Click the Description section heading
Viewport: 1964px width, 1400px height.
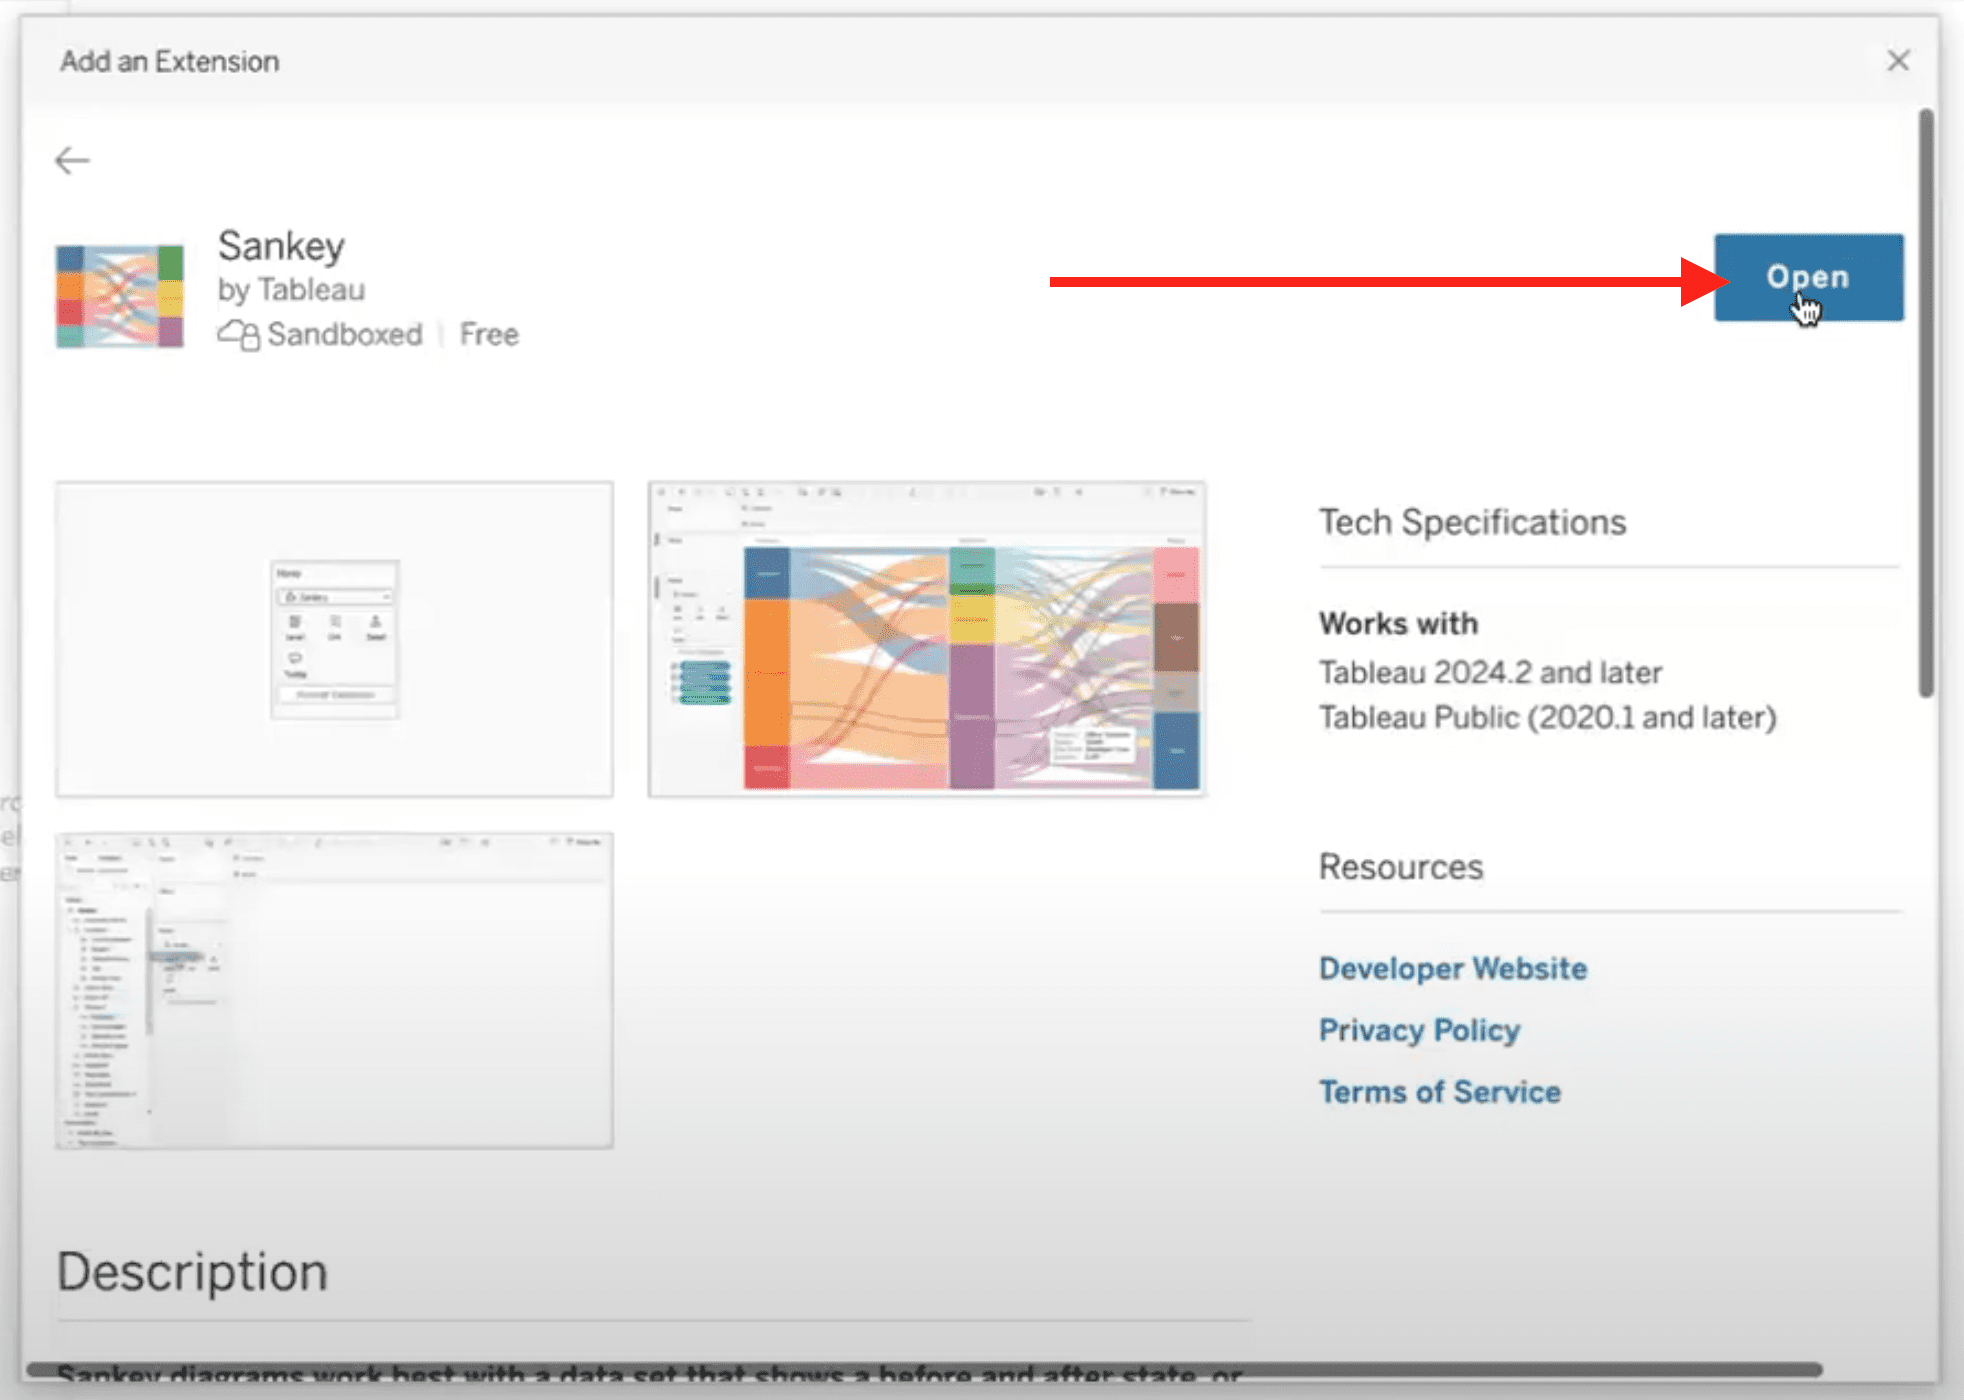click(192, 1271)
